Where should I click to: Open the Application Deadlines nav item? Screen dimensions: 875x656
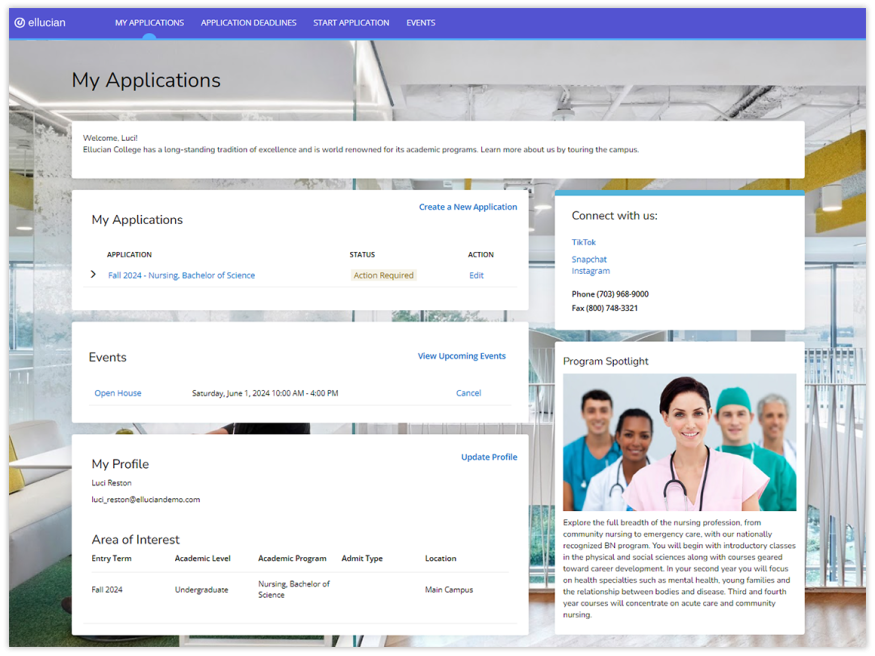(x=248, y=22)
